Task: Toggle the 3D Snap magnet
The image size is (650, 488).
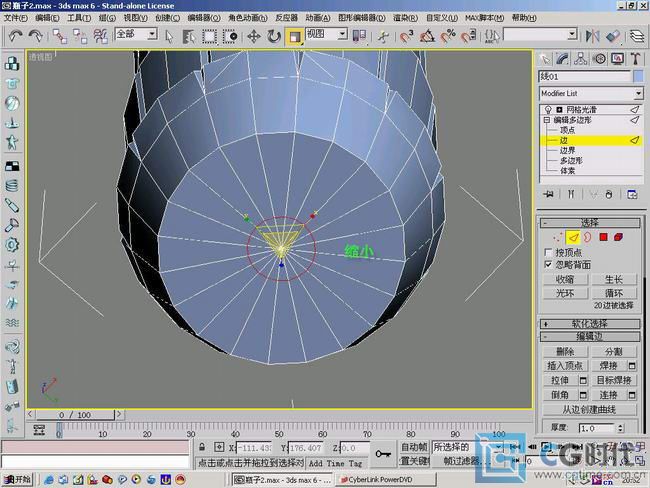Action: (x=407, y=36)
